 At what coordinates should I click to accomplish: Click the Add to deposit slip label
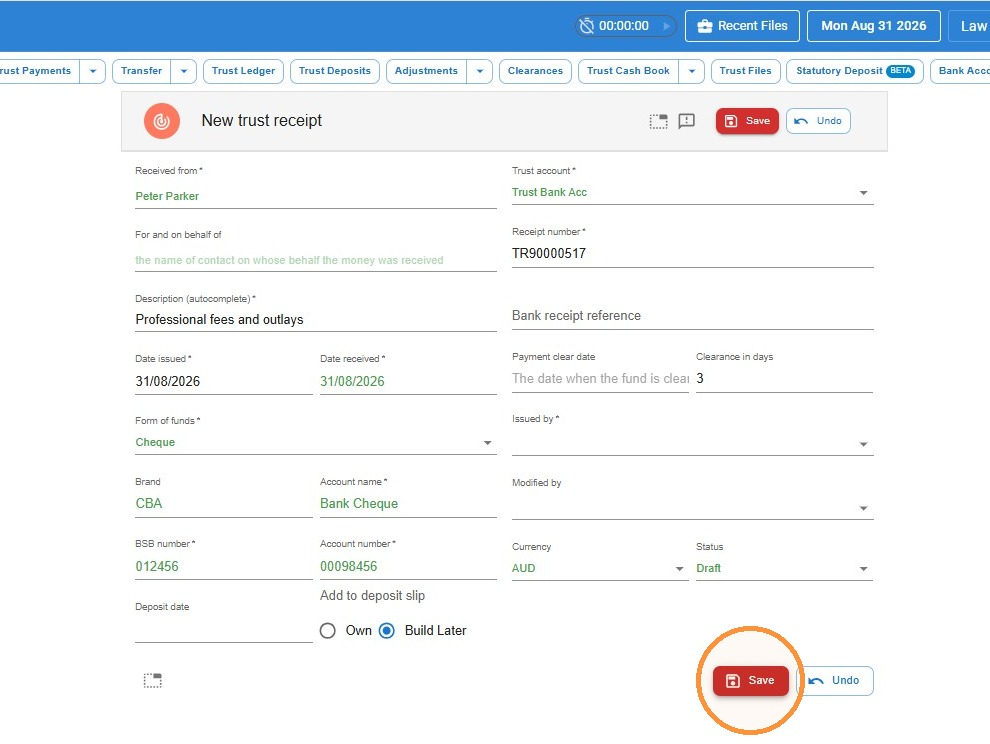click(x=372, y=595)
